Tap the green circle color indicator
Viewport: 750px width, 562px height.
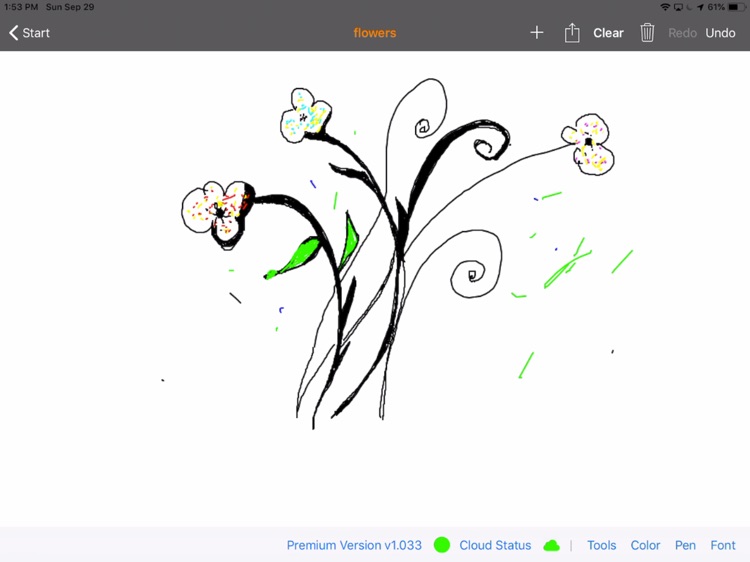pyautogui.click(x=441, y=545)
